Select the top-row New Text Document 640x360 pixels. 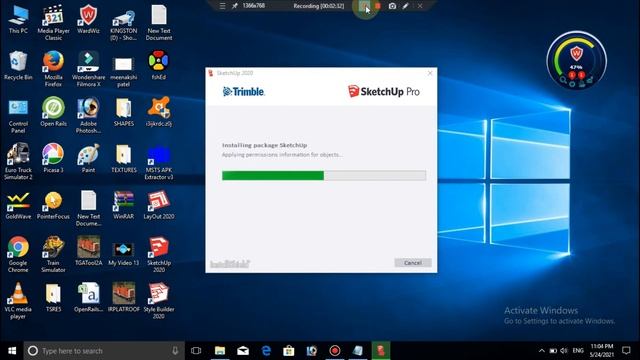coord(159,22)
